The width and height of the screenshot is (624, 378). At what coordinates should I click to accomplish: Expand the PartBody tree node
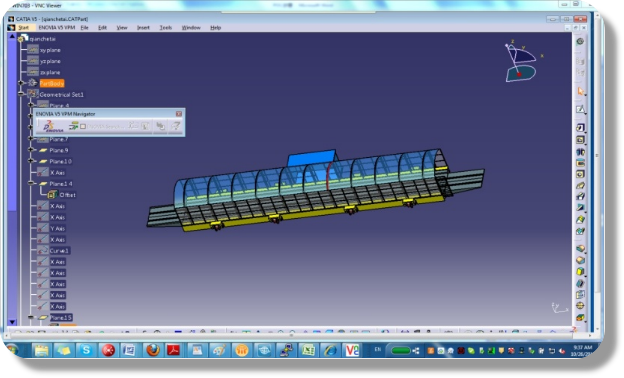[21, 83]
